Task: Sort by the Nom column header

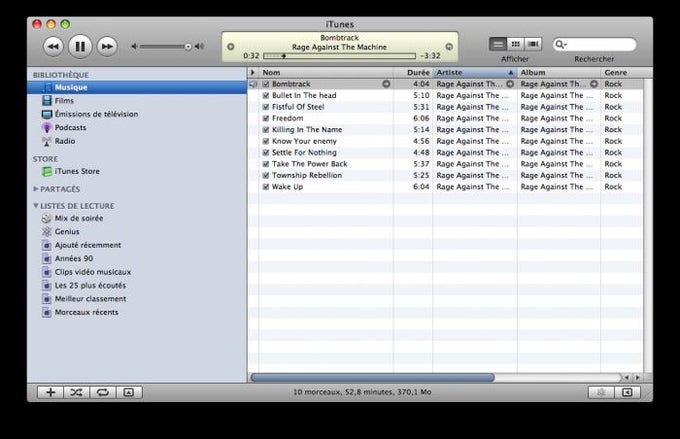Action: 326,72
